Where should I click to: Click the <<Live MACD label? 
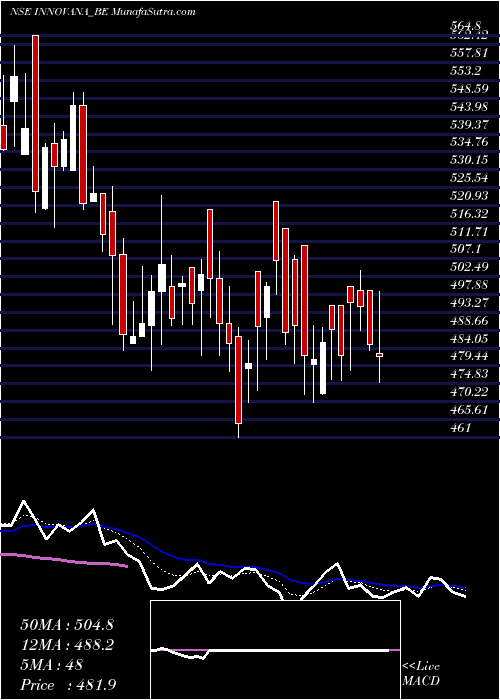[x=421, y=674]
